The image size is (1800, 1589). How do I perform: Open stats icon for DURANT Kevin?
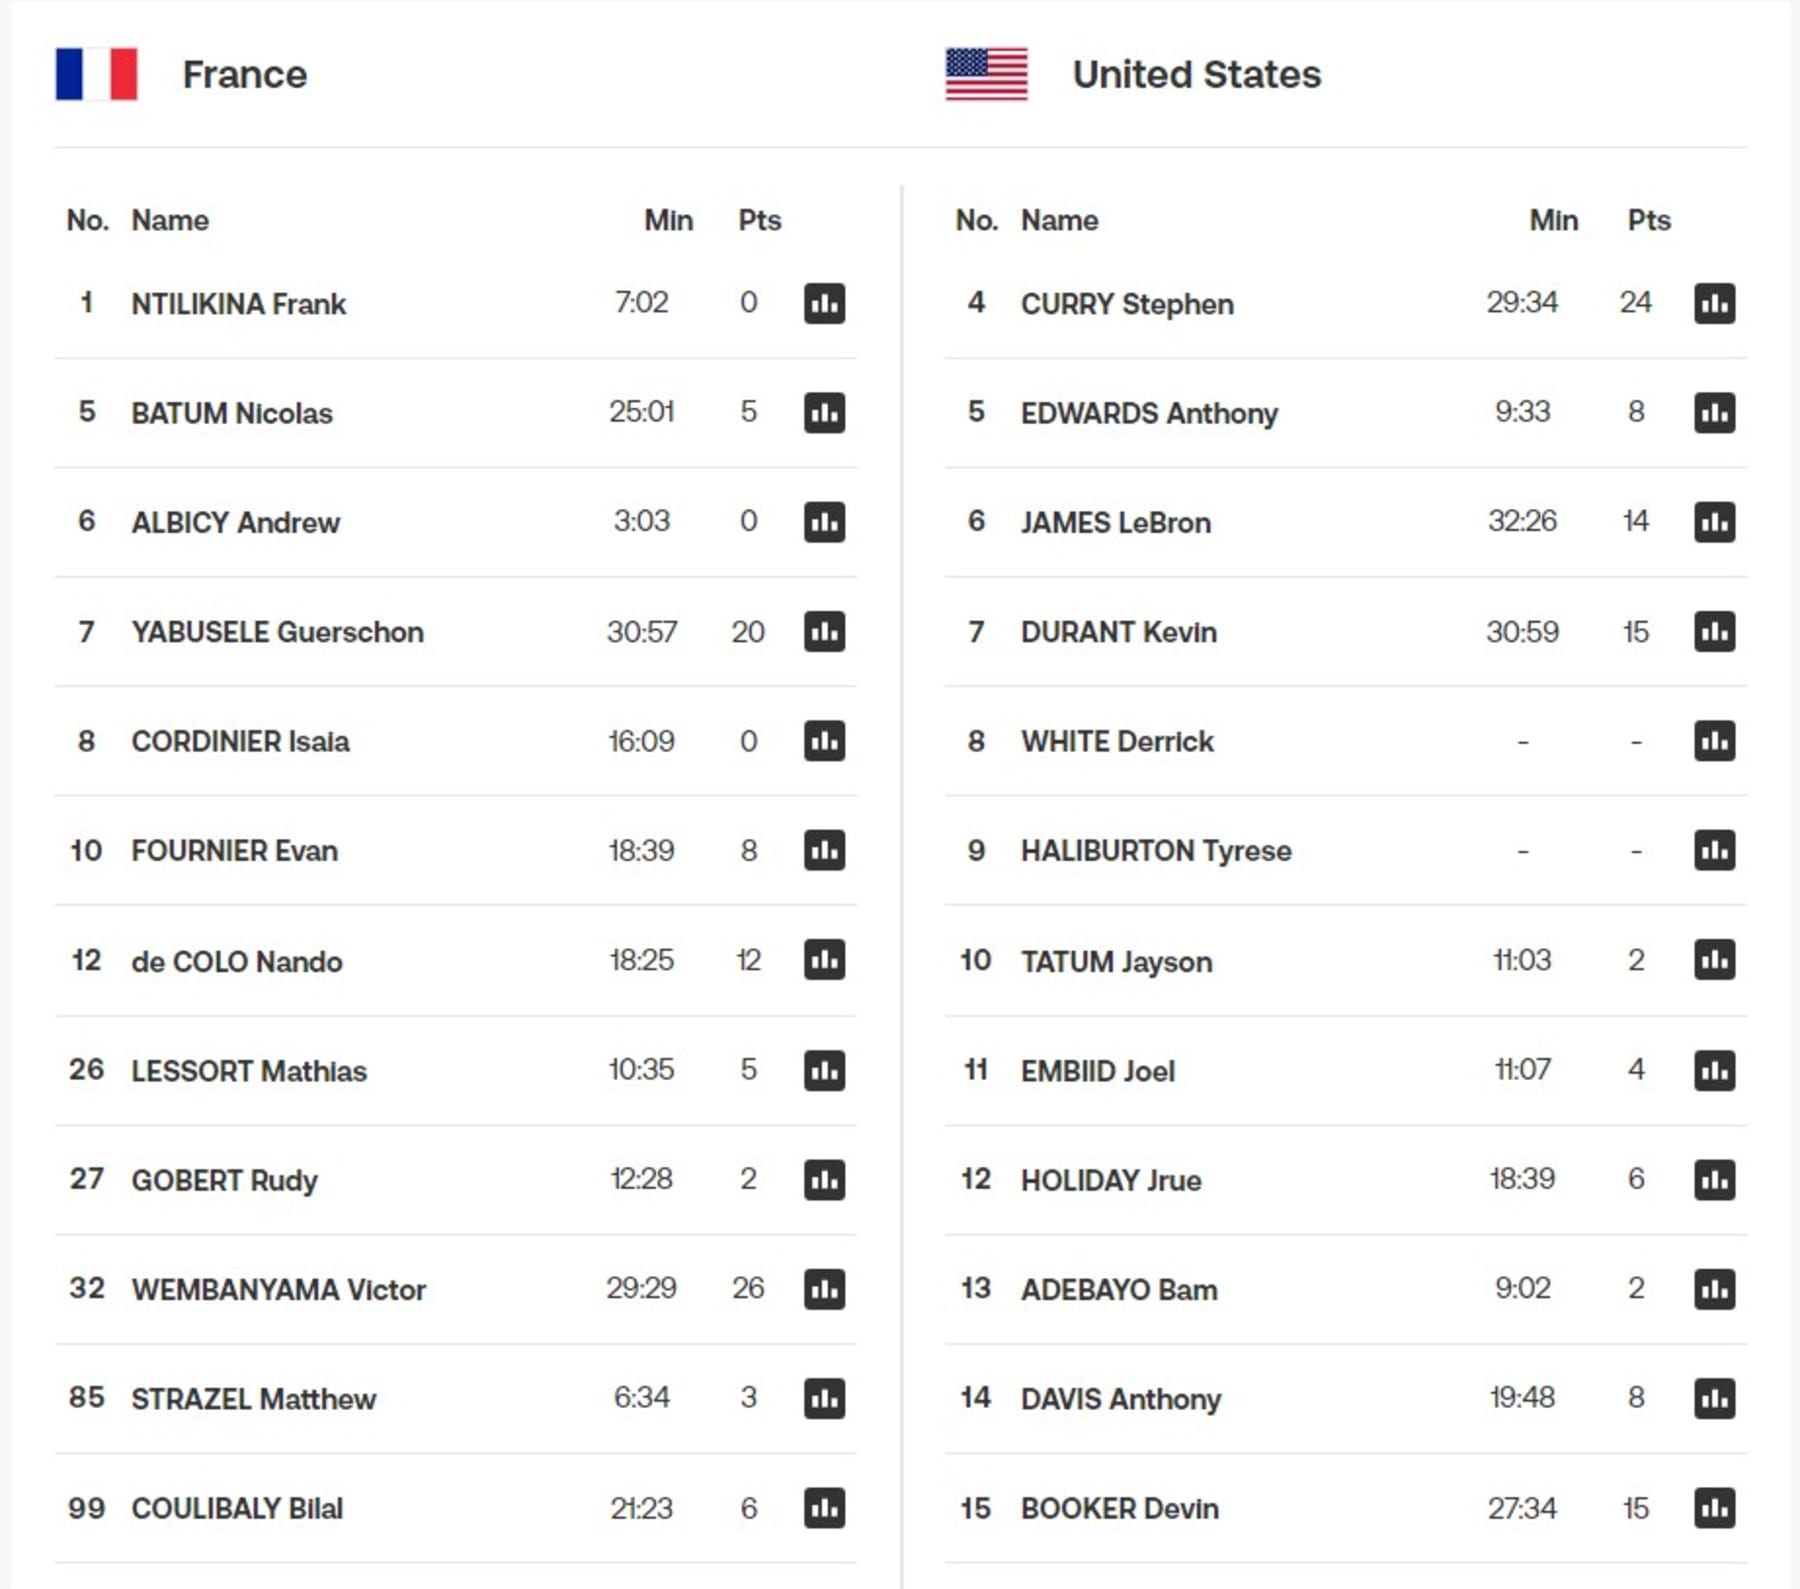click(x=1714, y=632)
